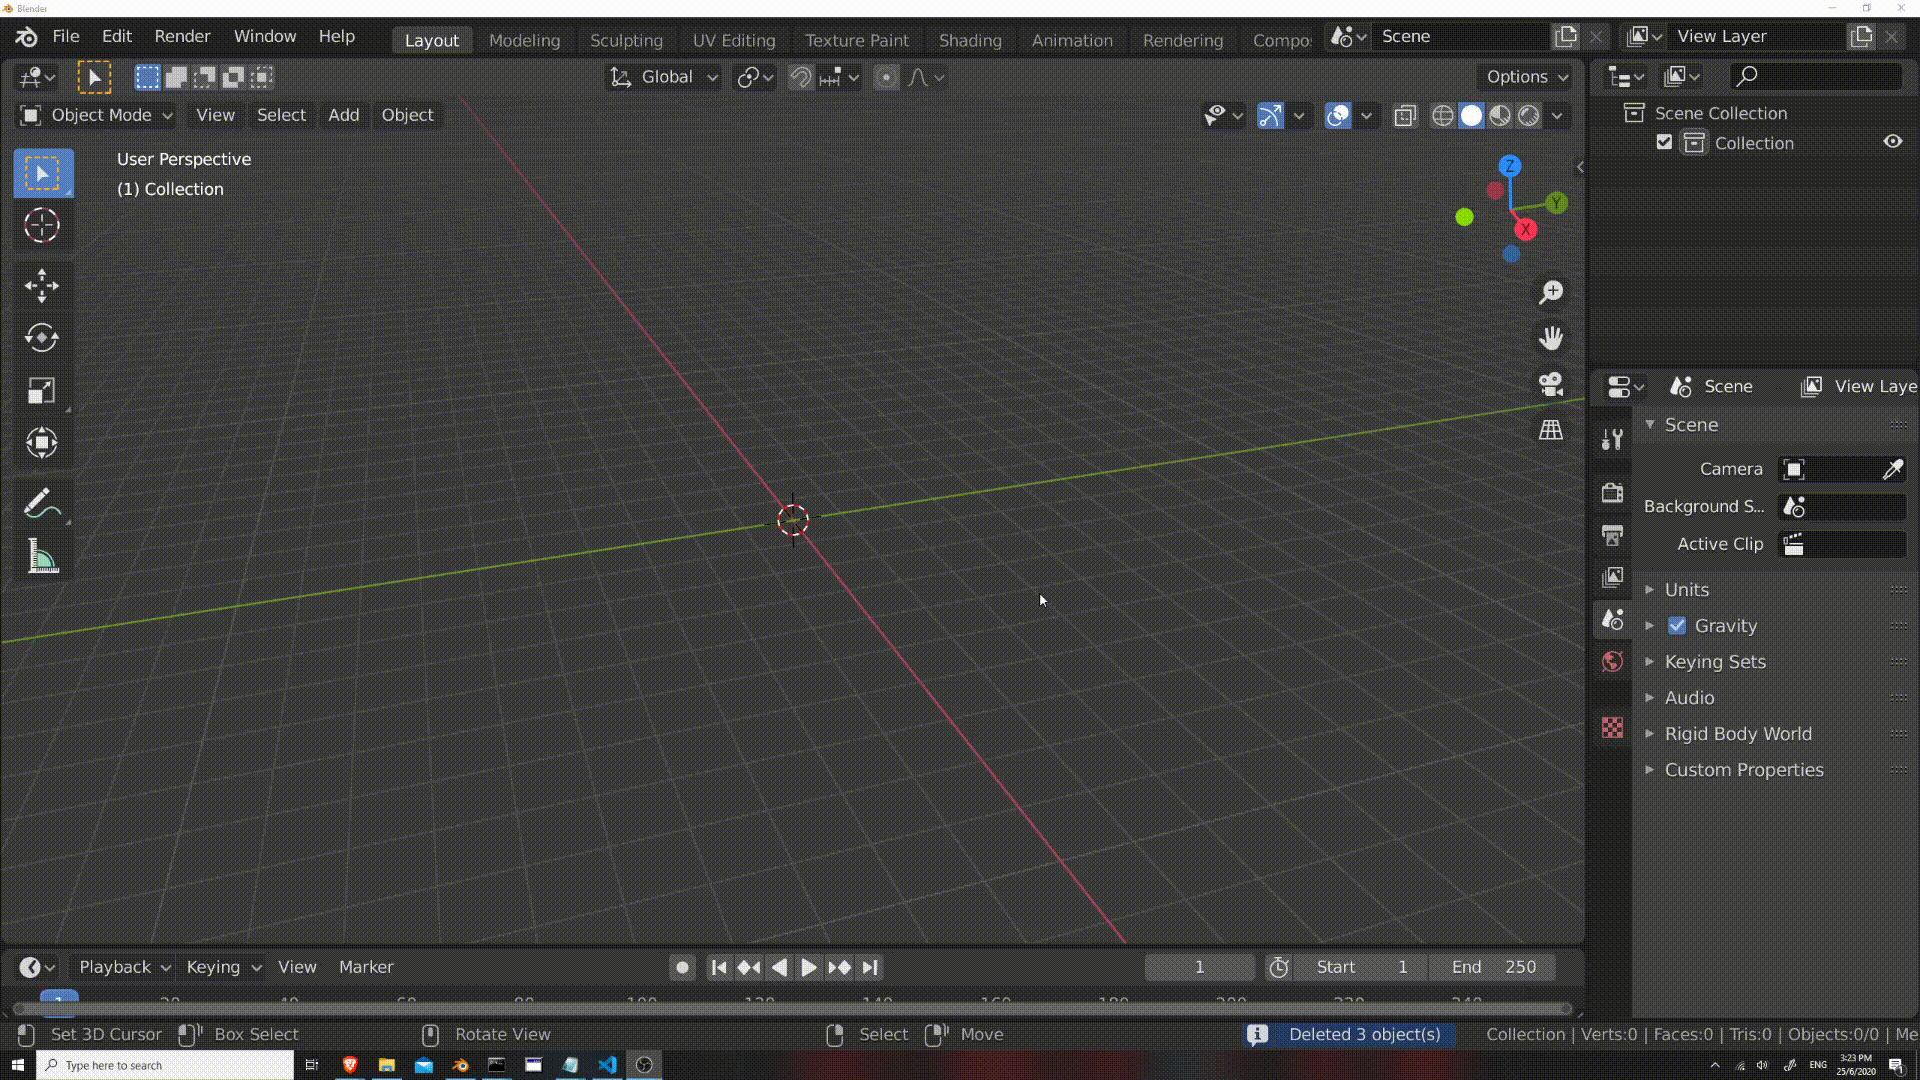Enable proportional editing in the header

(886, 77)
